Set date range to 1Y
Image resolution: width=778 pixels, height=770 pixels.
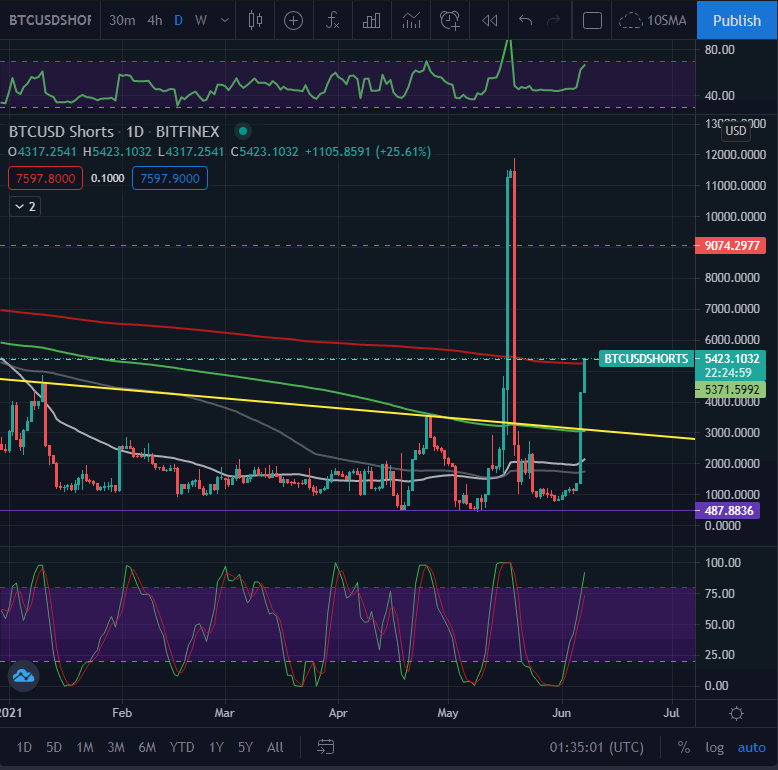tap(216, 747)
